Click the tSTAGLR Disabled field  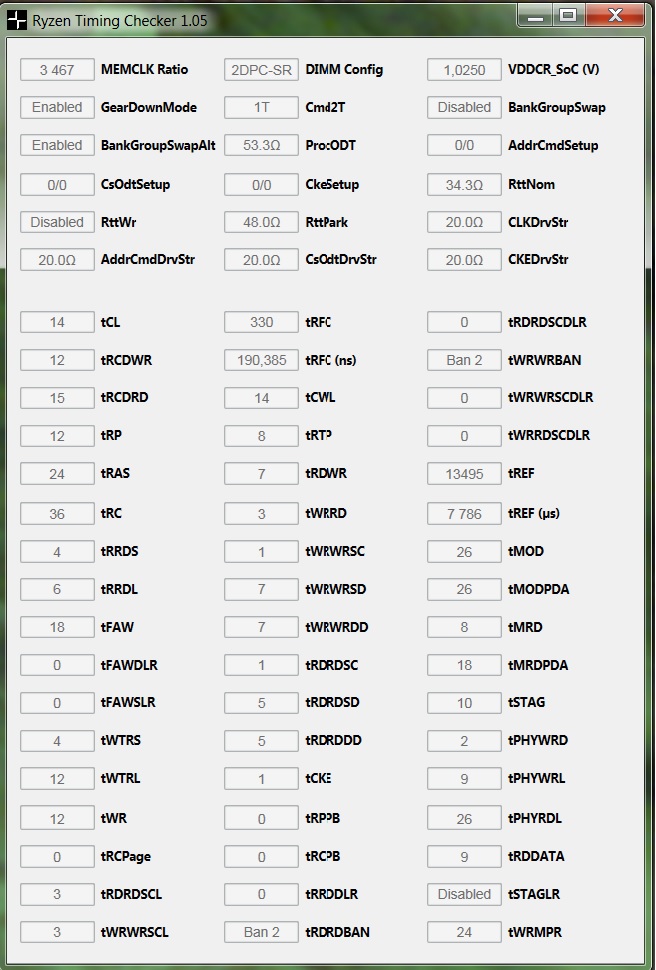click(464, 895)
